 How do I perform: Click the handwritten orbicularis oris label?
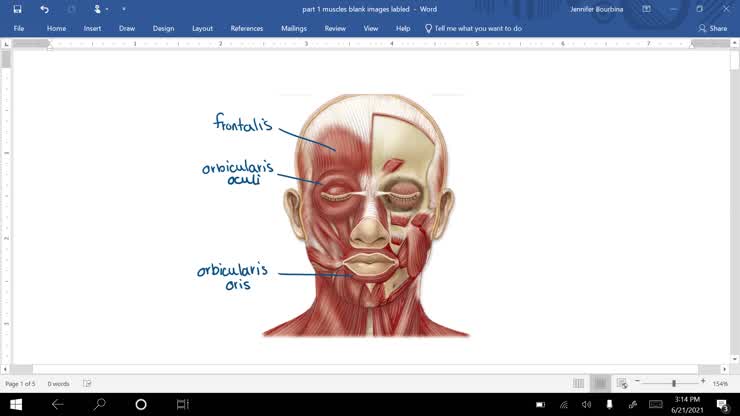tap(232, 277)
